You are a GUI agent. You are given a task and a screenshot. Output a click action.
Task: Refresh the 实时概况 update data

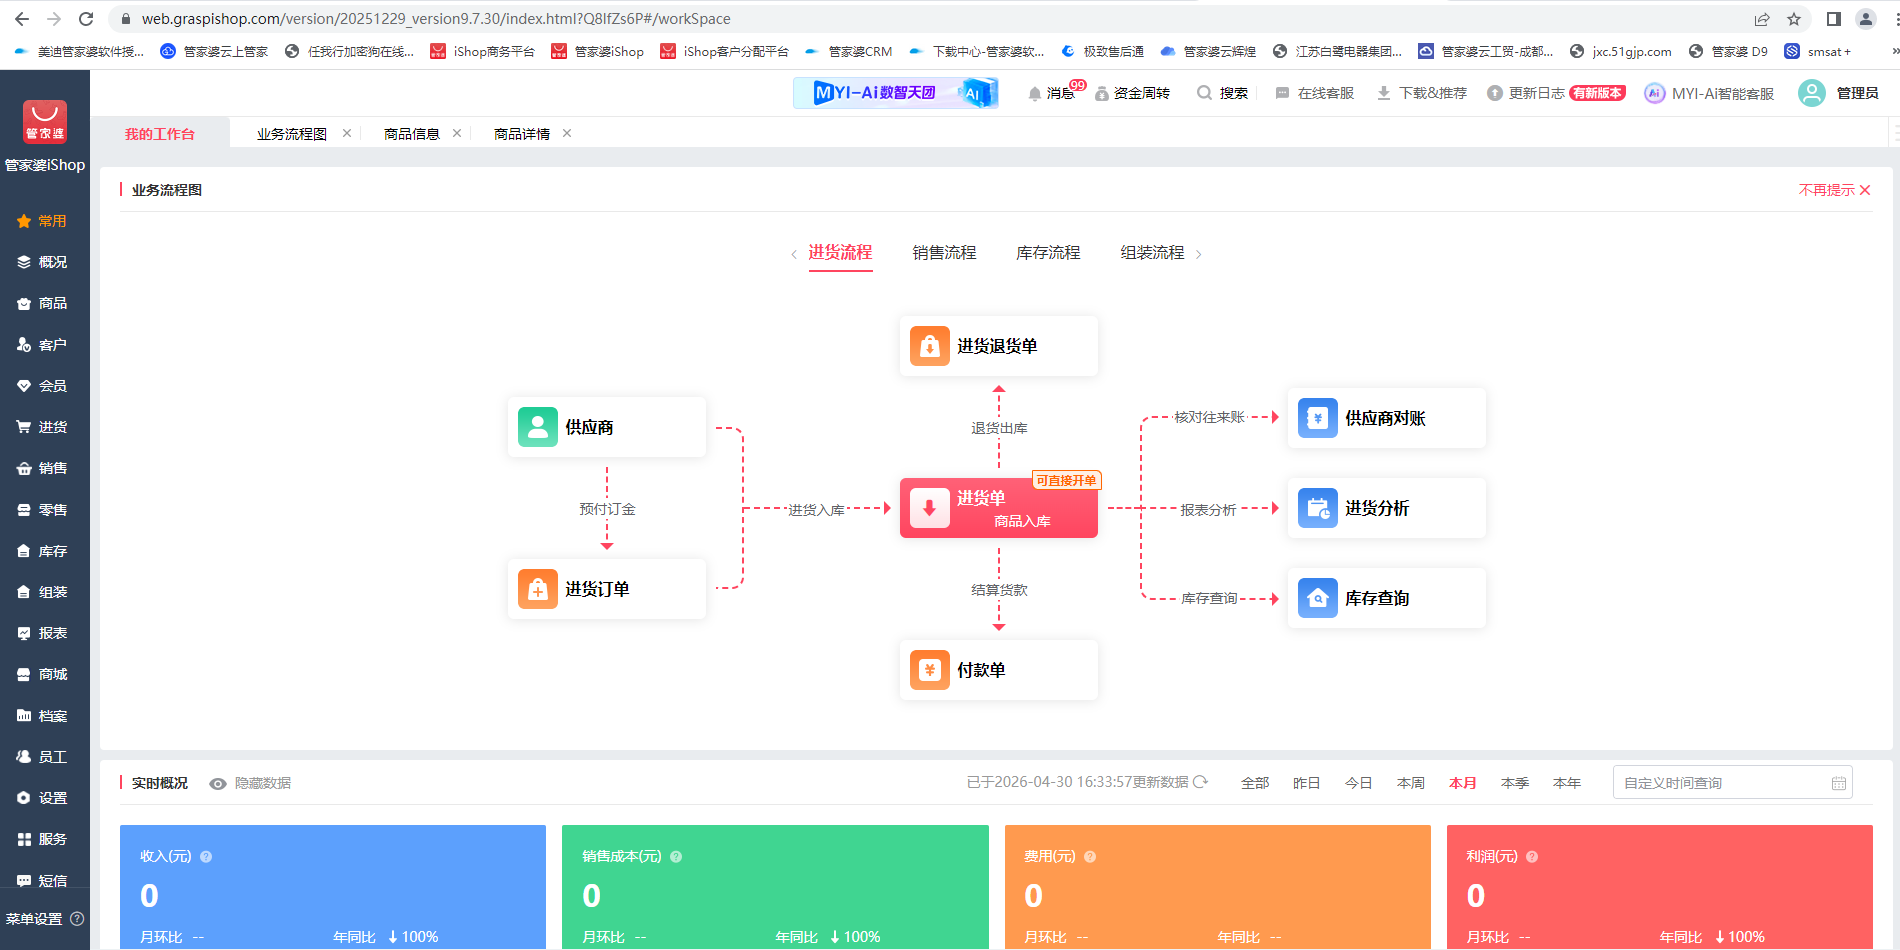pyautogui.click(x=1200, y=782)
